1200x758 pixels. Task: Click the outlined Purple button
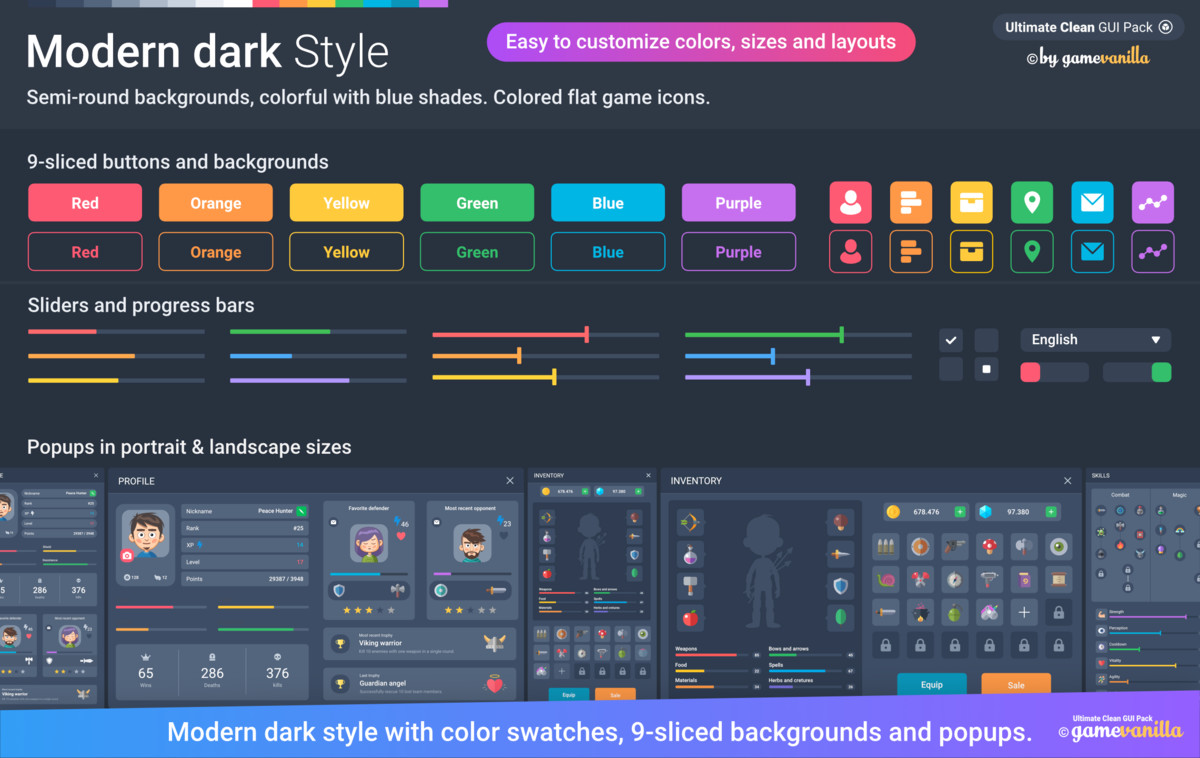(738, 252)
